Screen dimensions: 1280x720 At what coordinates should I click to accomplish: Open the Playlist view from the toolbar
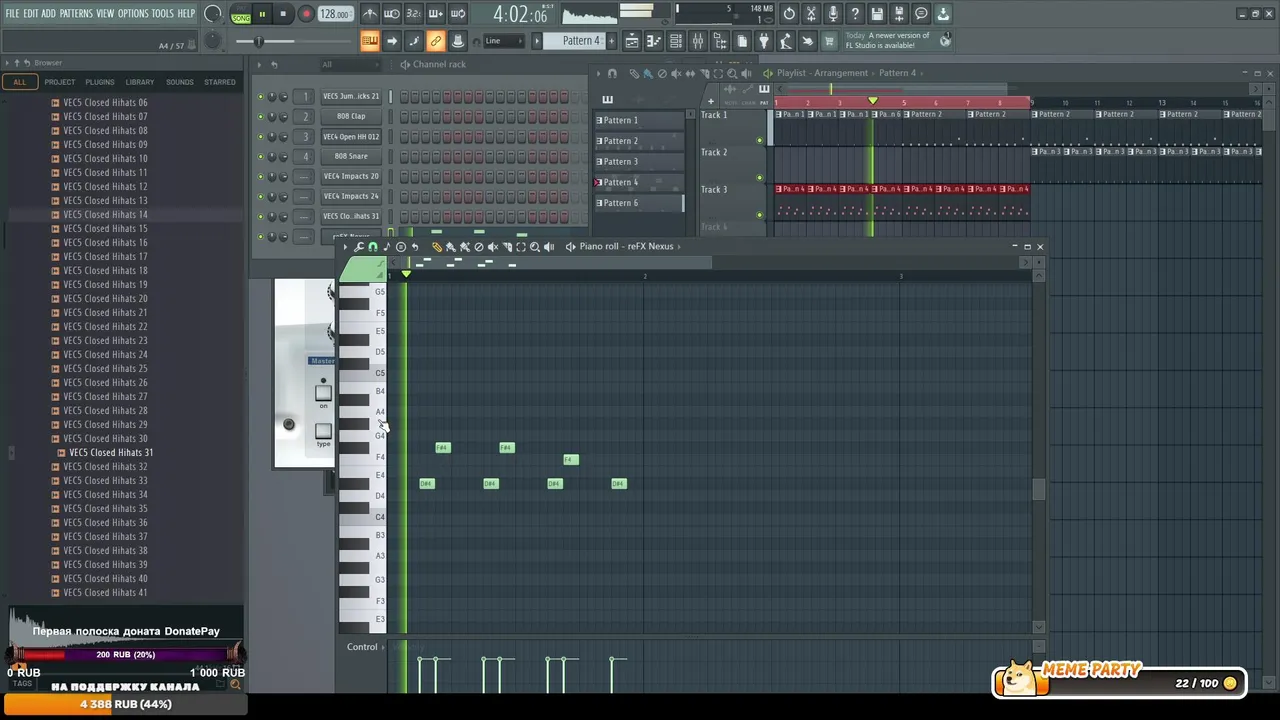tap(632, 41)
